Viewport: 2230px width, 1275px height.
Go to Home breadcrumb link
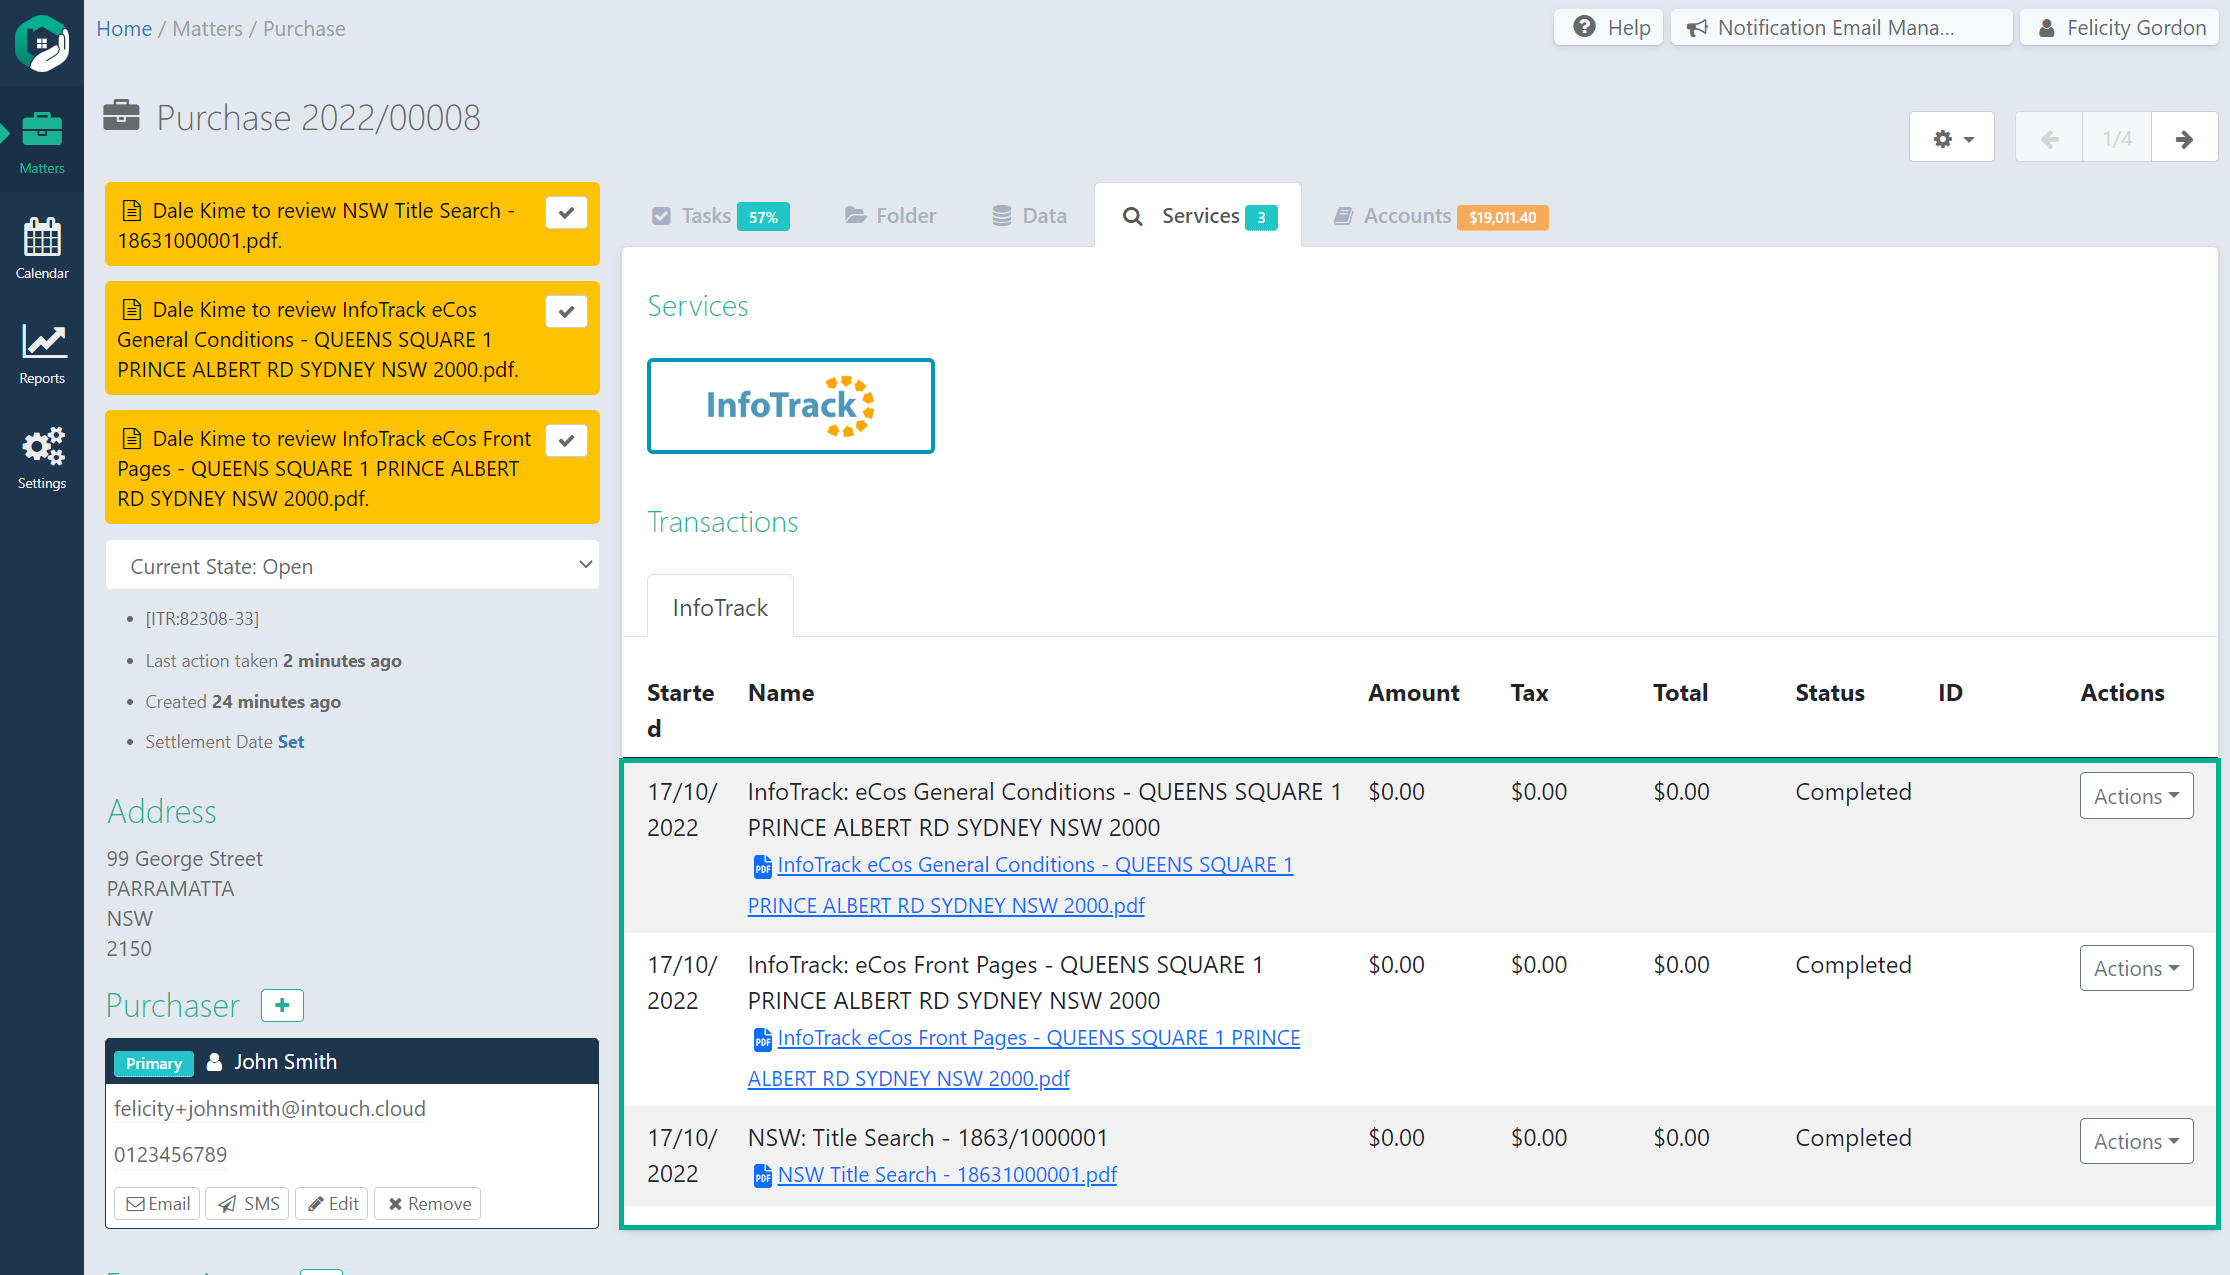pyautogui.click(x=124, y=28)
